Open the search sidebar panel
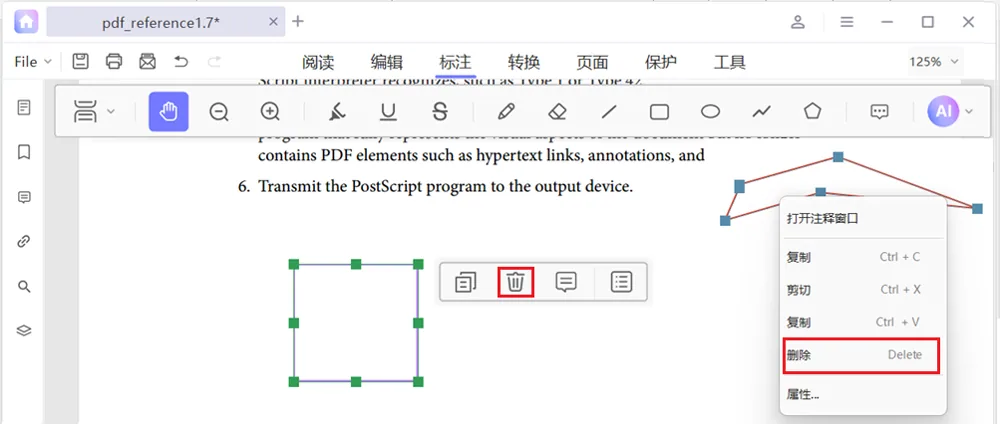This screenshot has width=1000, height=424. [x=24, y=286]
